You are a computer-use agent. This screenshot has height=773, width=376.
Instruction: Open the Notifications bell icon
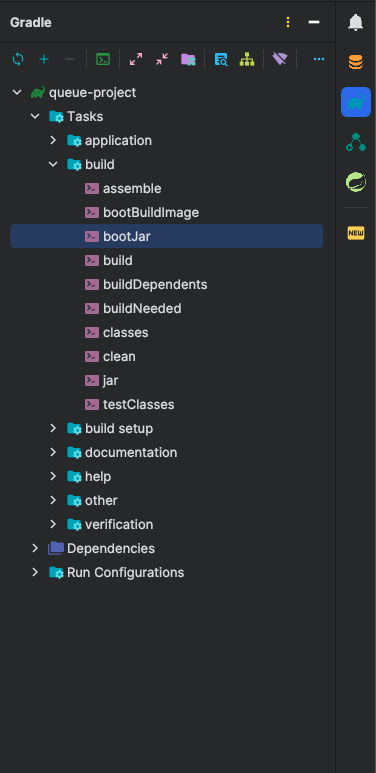[x=356, y=23]
